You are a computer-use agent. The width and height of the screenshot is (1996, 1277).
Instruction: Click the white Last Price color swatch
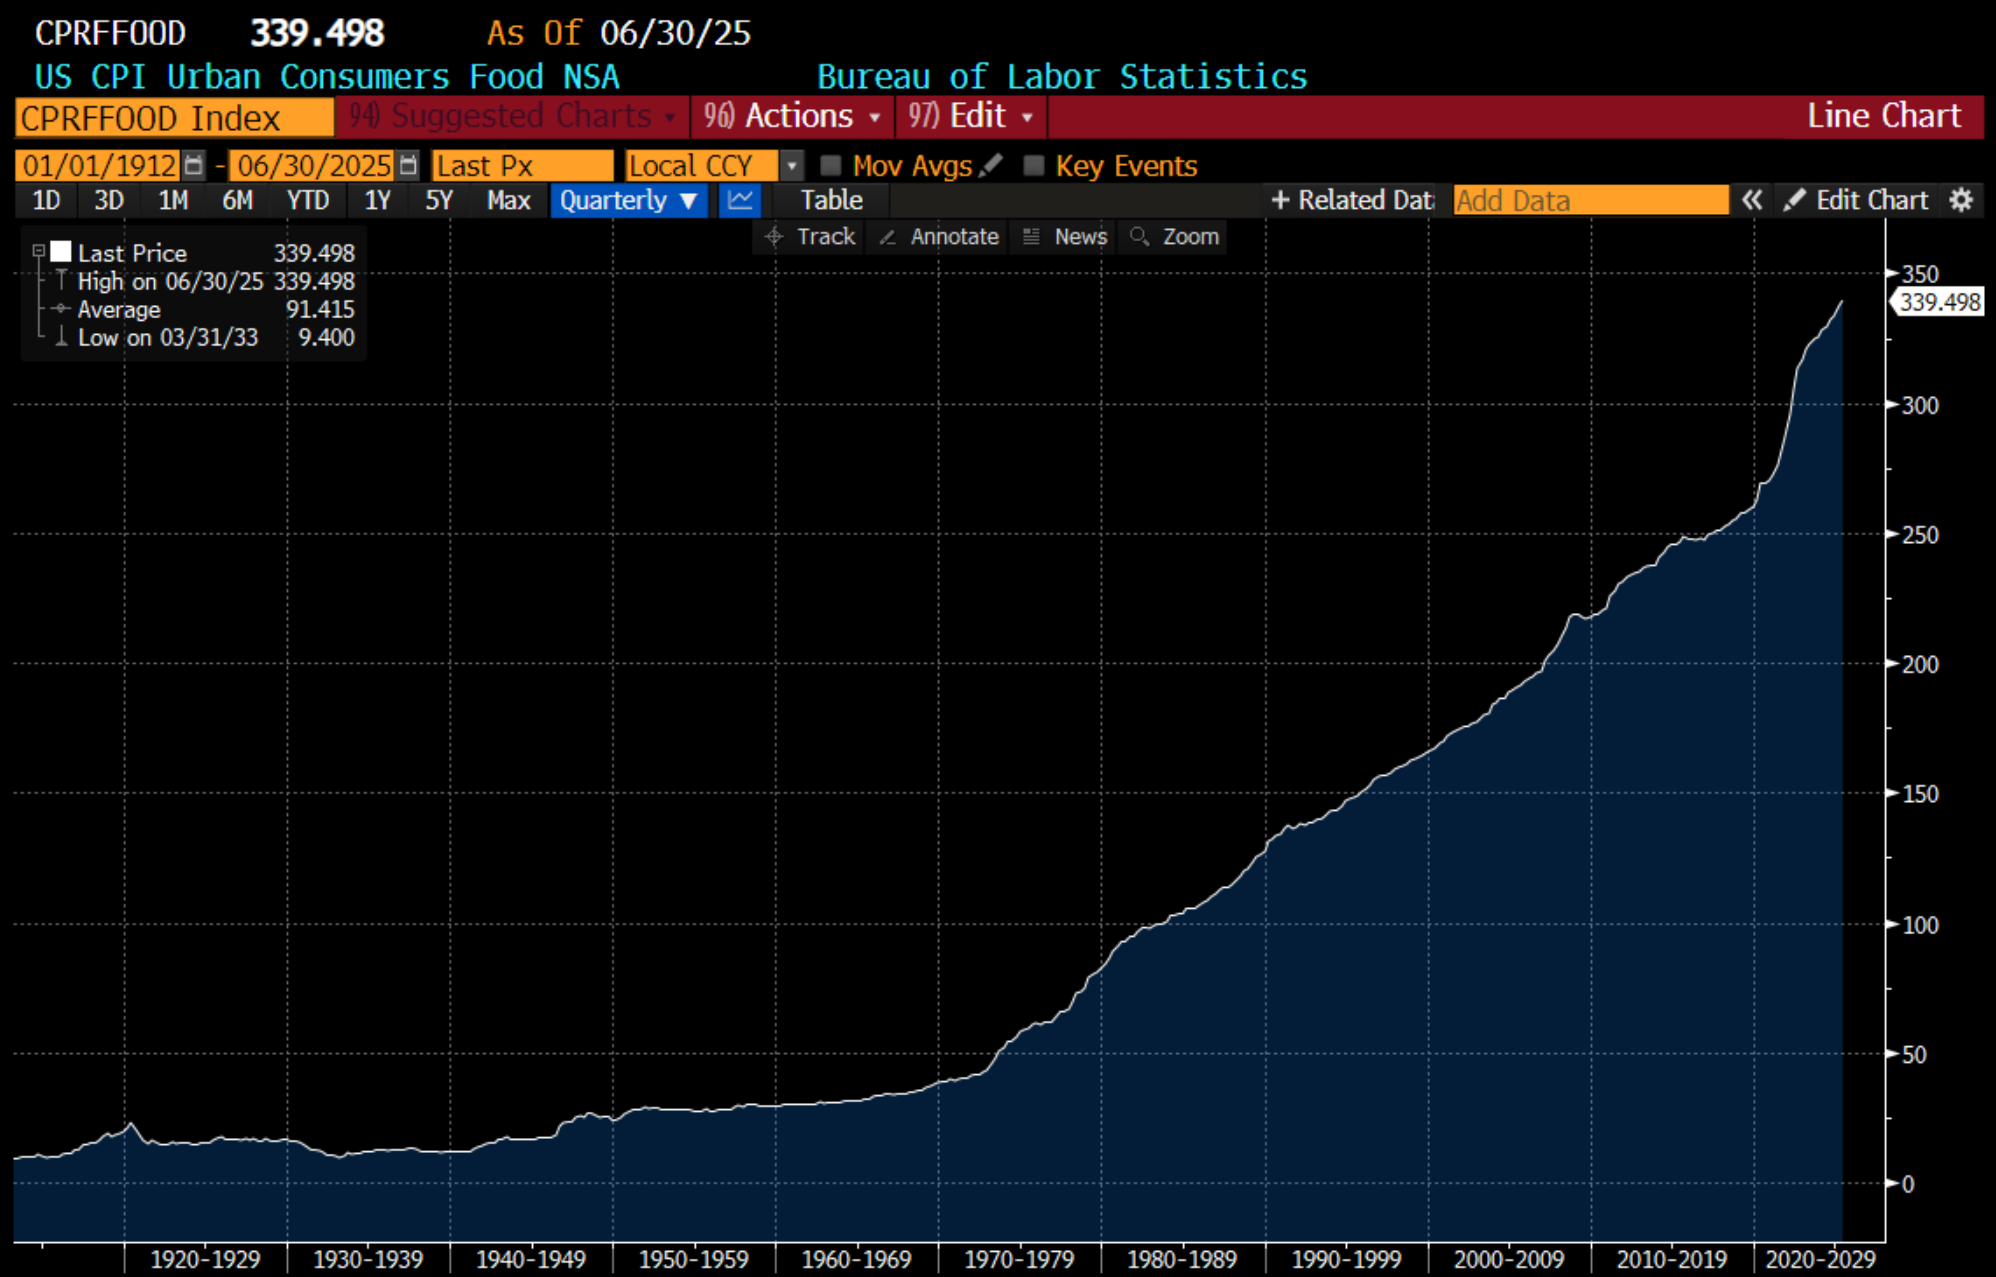coord(61,252)
